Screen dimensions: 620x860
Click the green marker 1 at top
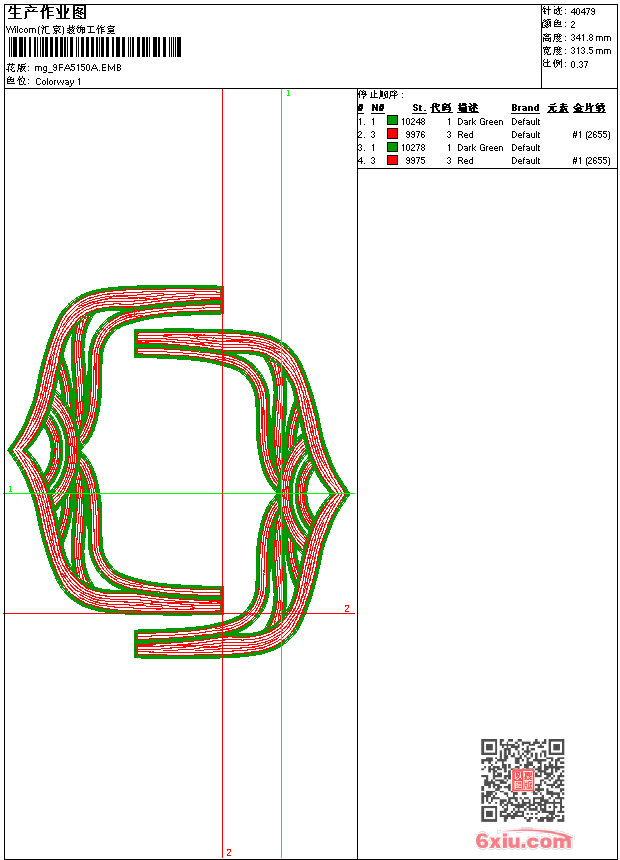coord(288,94)
